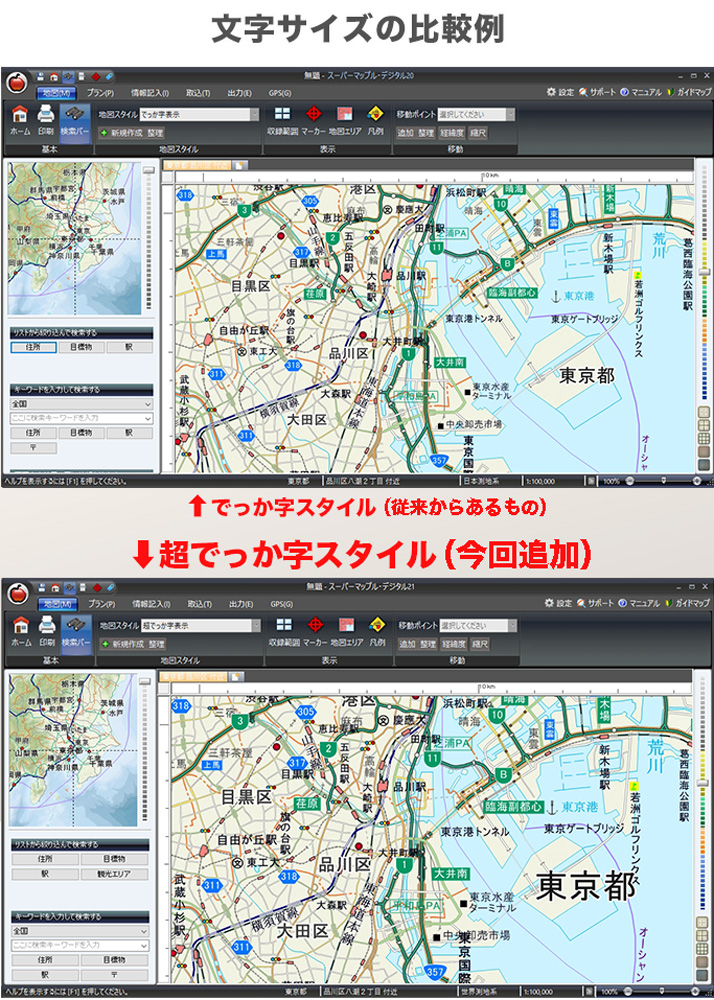Click the new map tab icon in the デジタル20 window

(x=238, y=165)
